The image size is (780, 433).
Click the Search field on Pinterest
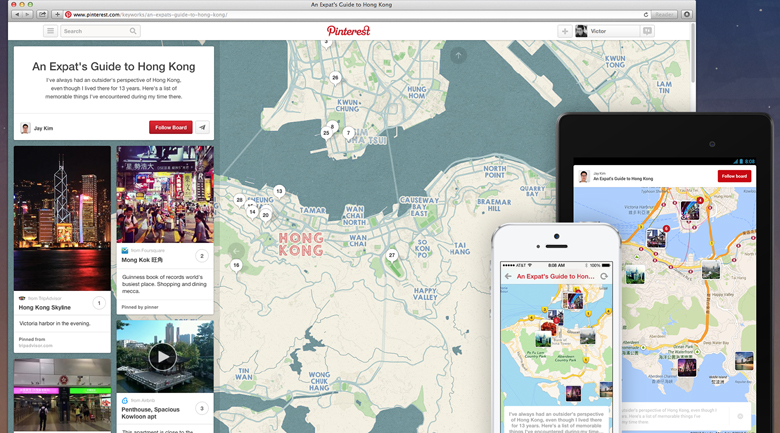100,31
